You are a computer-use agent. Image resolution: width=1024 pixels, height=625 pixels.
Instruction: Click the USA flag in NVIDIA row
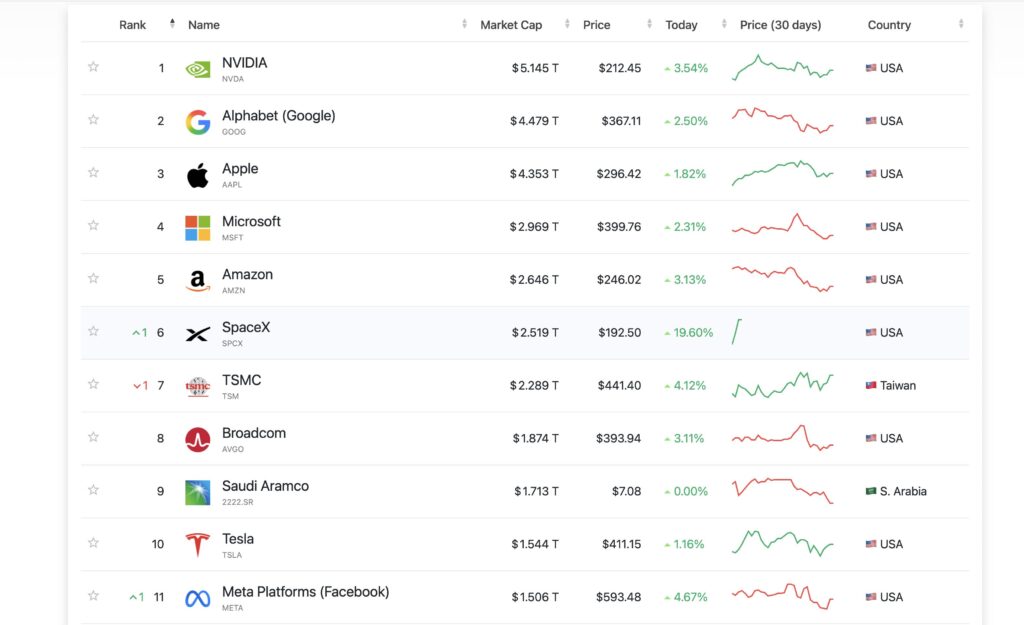click(871, 68)
